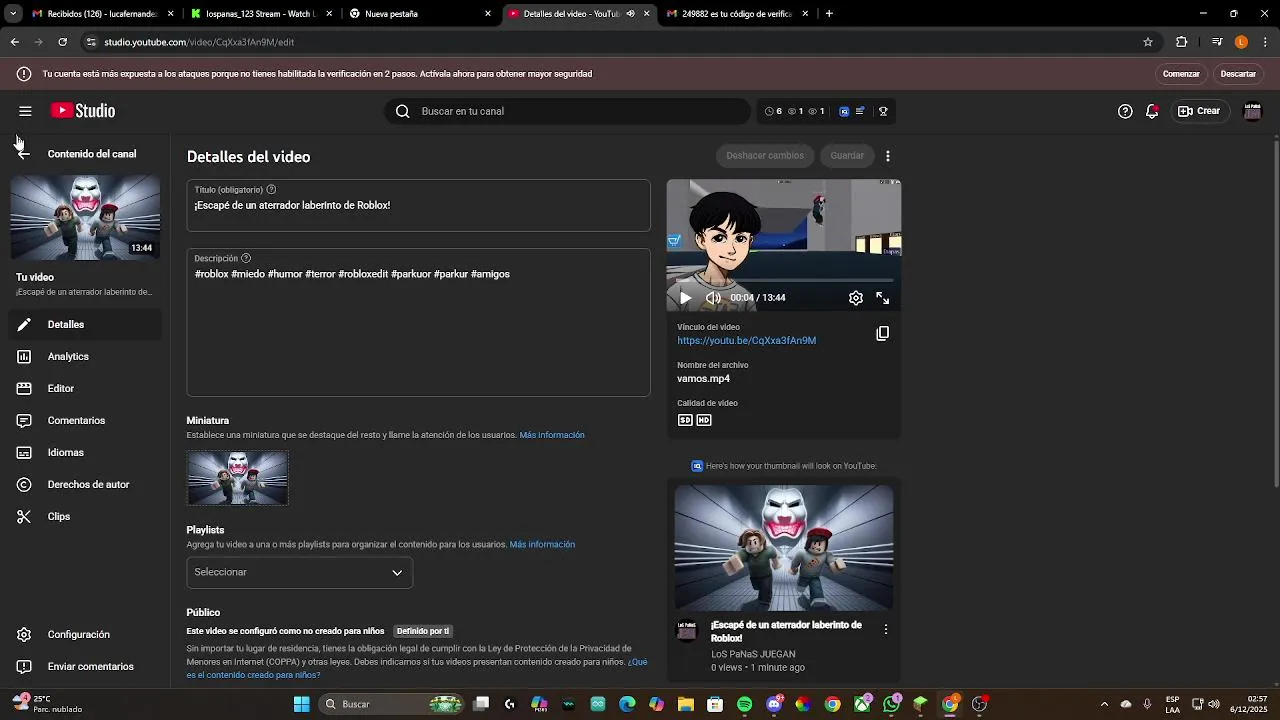Open Más información link under Playlists
This screenshot has width=1280, height=720.
point(542,544)
